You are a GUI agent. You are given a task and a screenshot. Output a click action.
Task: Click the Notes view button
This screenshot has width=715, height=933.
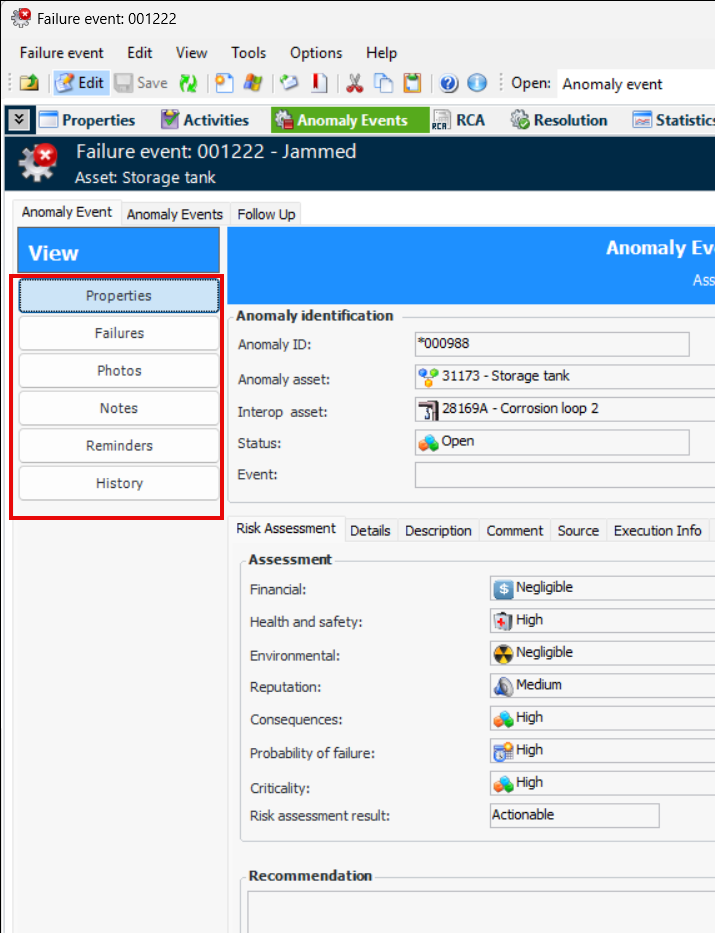119,408
